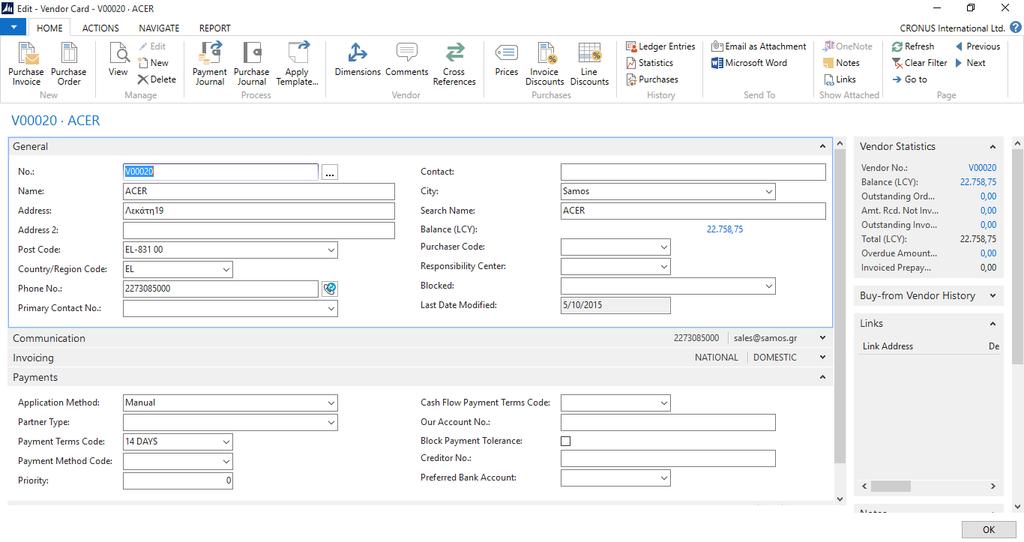Click the Address 2 input field

[259, 230]
